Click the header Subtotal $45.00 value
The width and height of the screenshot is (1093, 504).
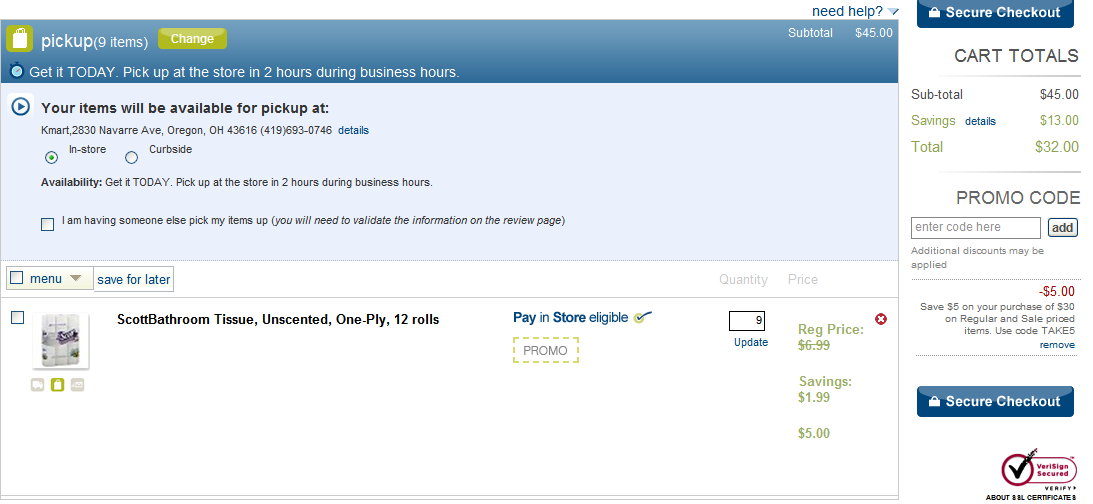coord(873,33)
